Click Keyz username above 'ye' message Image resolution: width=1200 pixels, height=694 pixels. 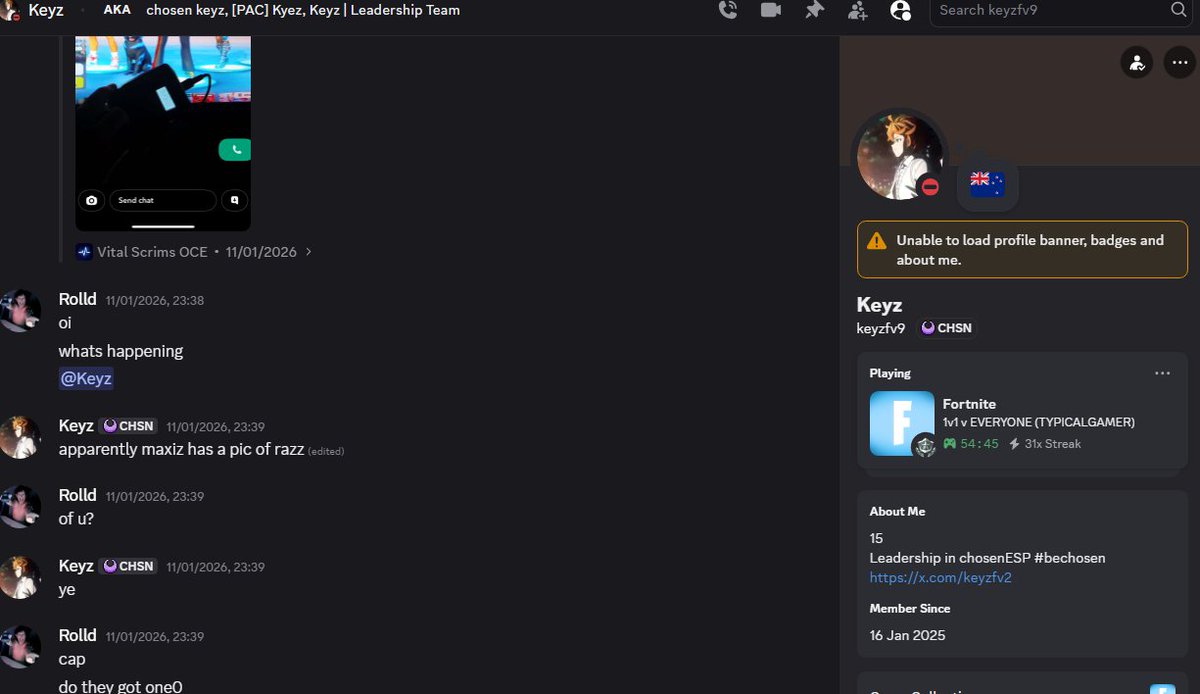click(x=76, y=566)
